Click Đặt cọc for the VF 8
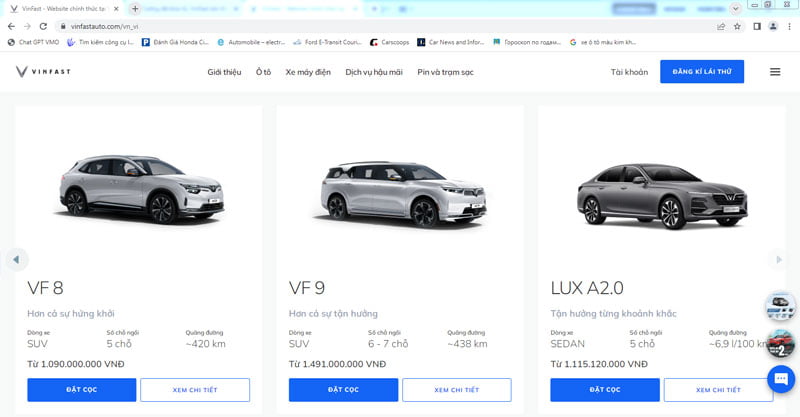800x417 pixels. [82, 389]
